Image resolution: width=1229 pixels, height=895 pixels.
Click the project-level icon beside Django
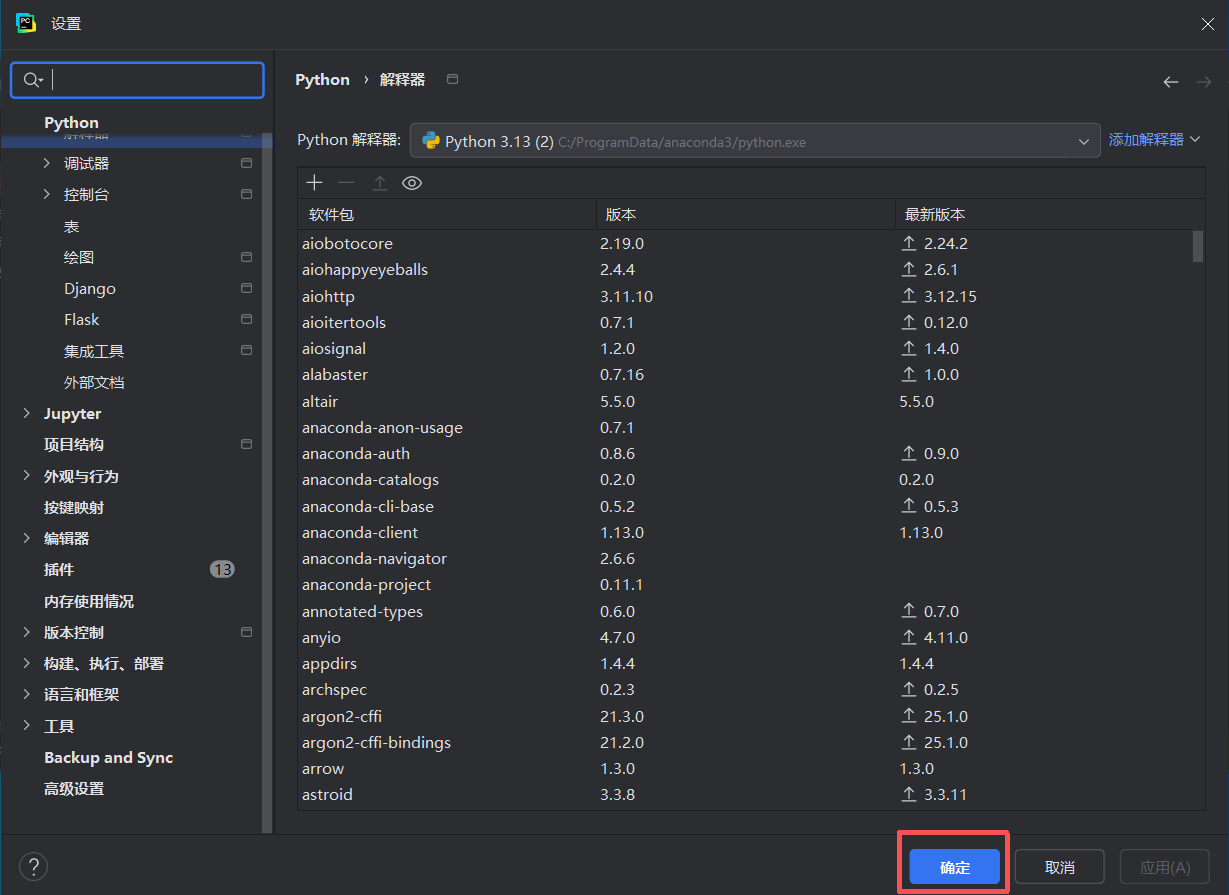(246, 288)
